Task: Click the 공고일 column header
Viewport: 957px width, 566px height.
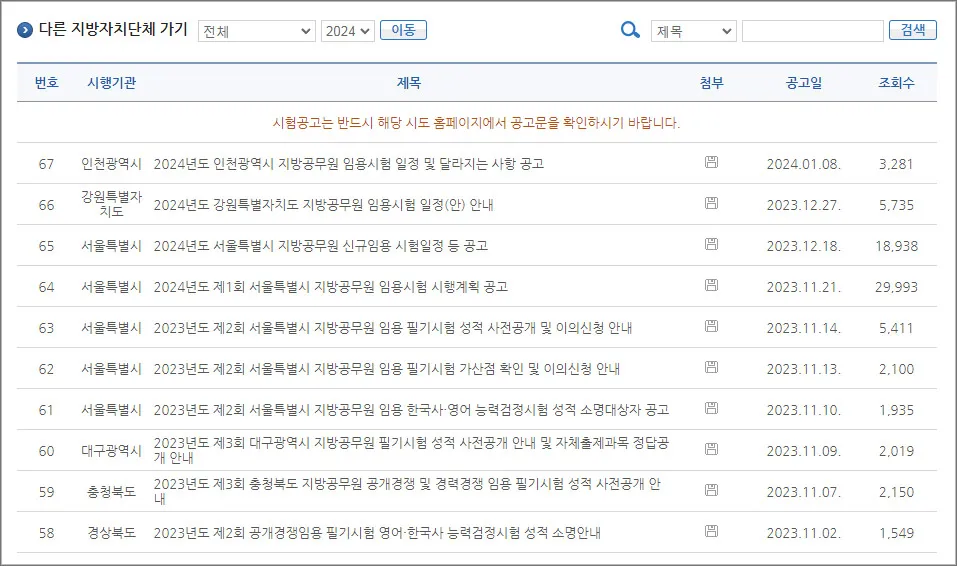Action: pyautogui.click(x=804, y=82)
